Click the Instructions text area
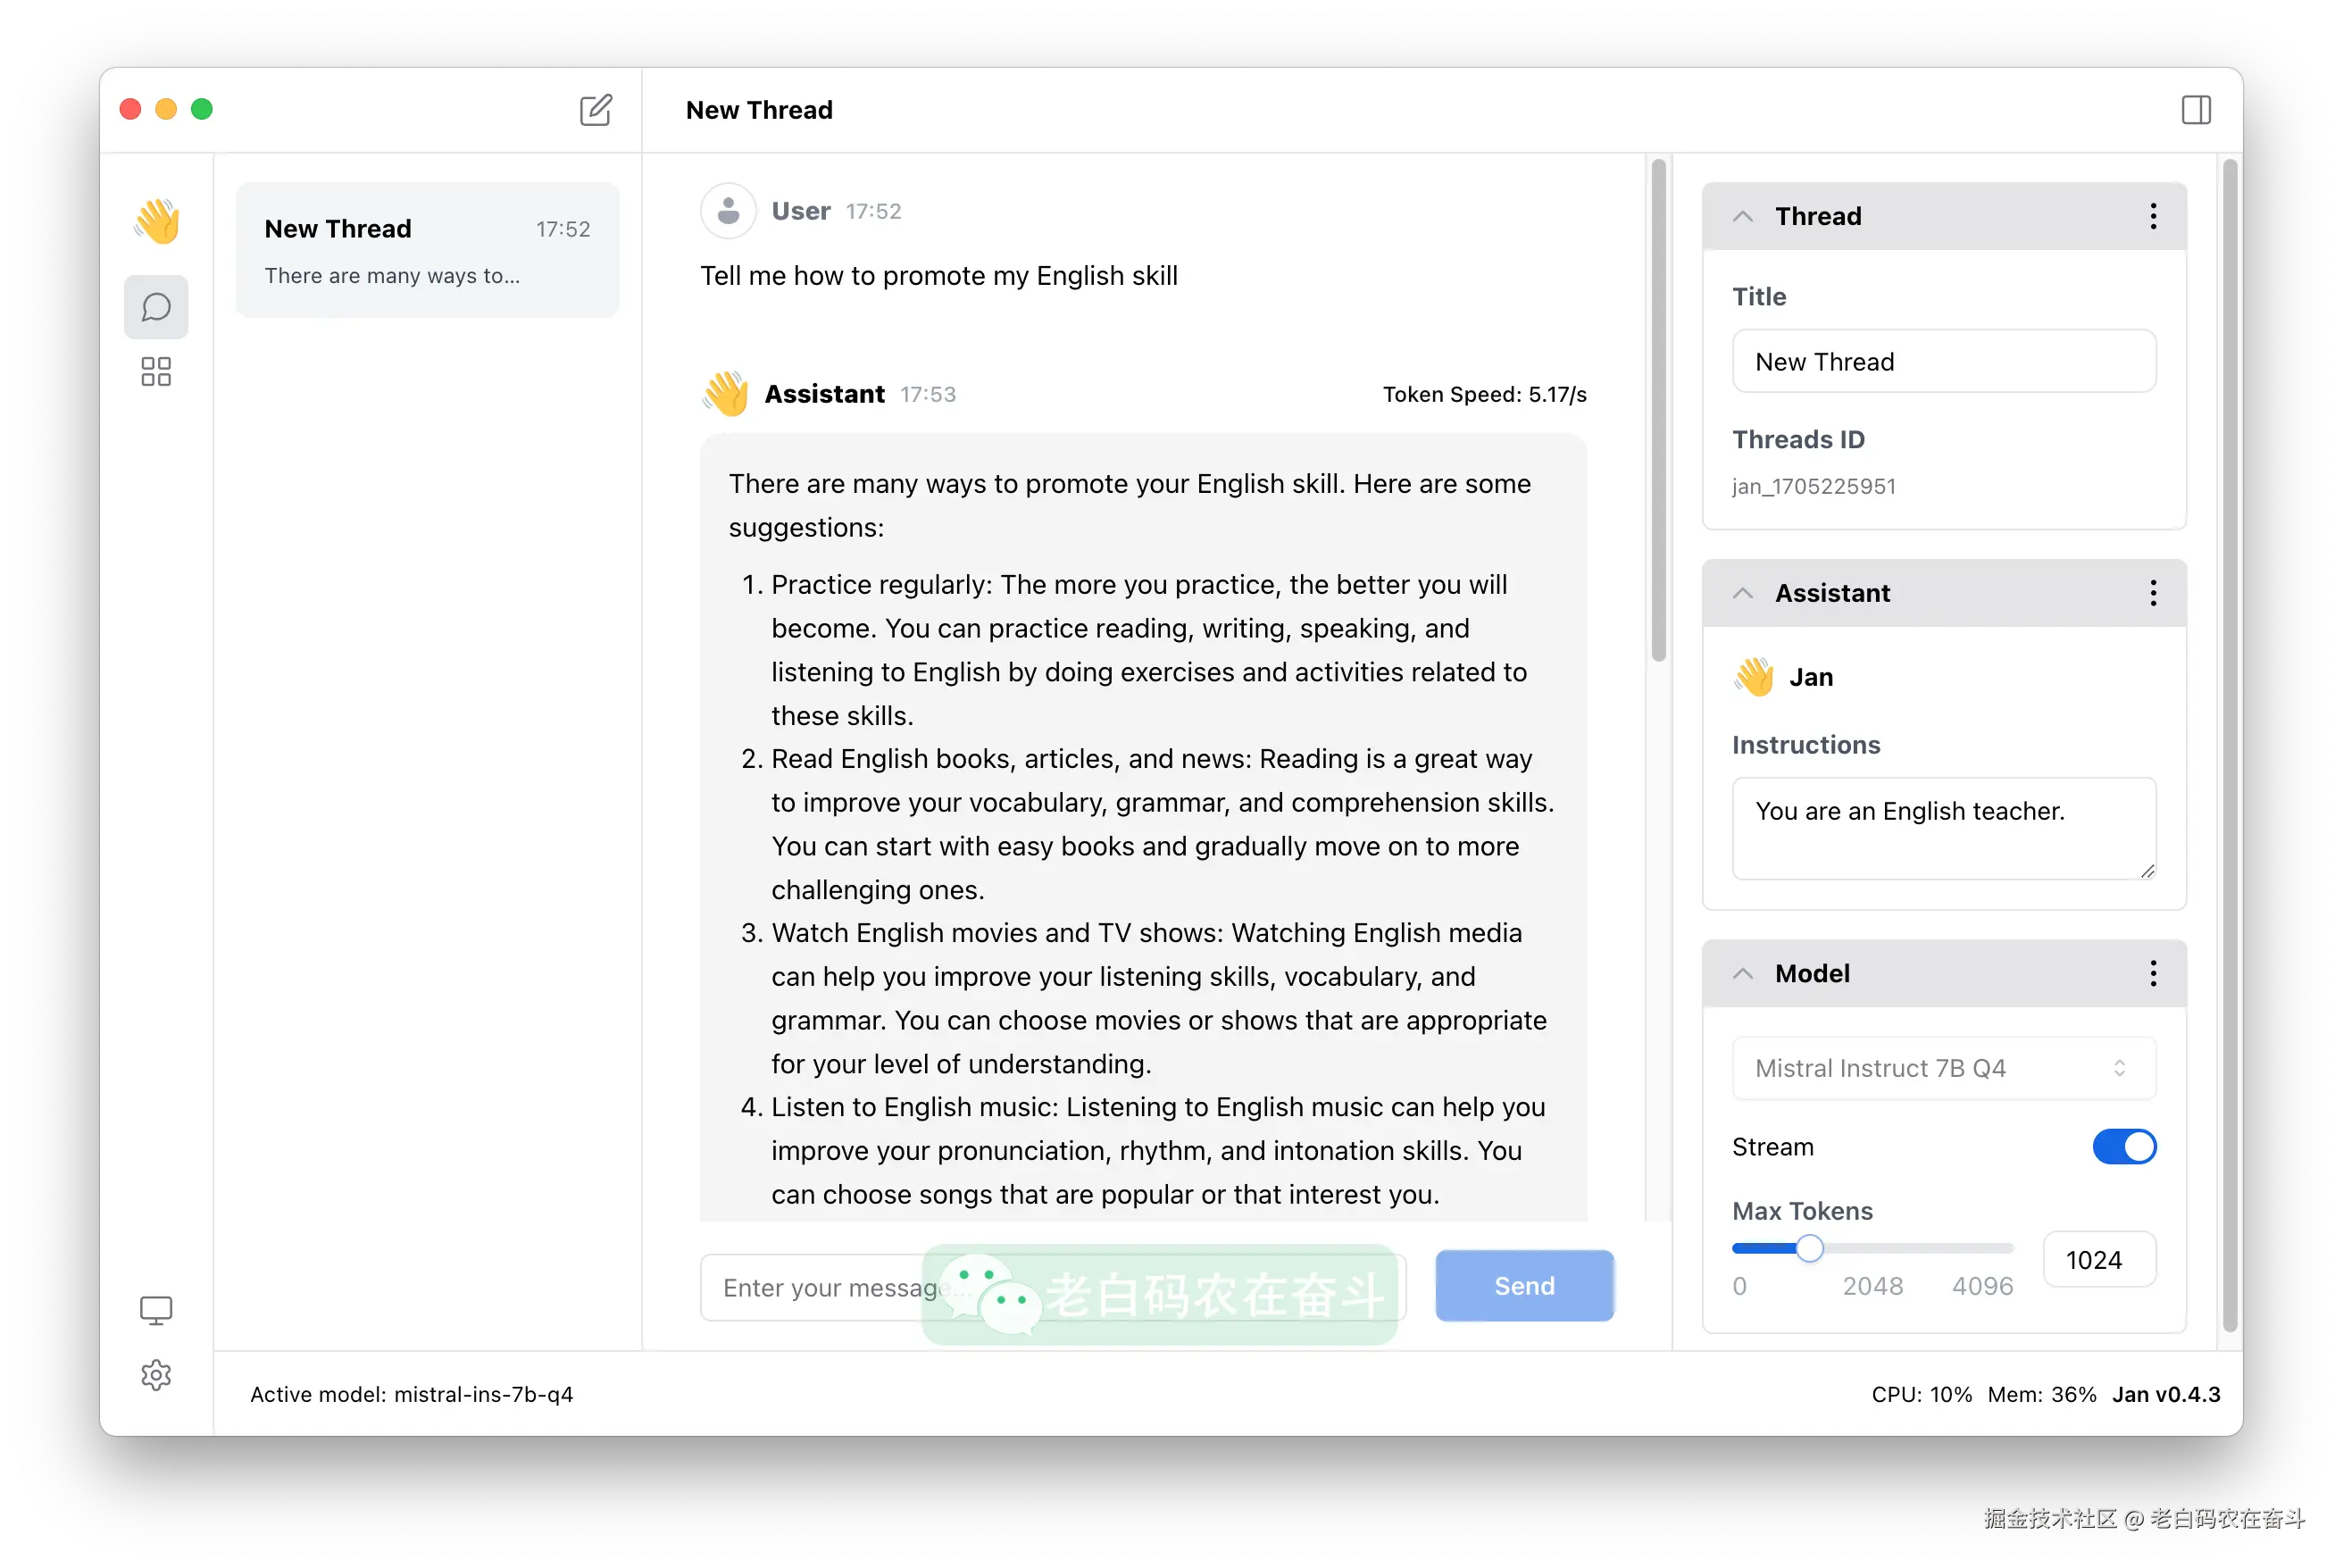 tap(1943, 828)
